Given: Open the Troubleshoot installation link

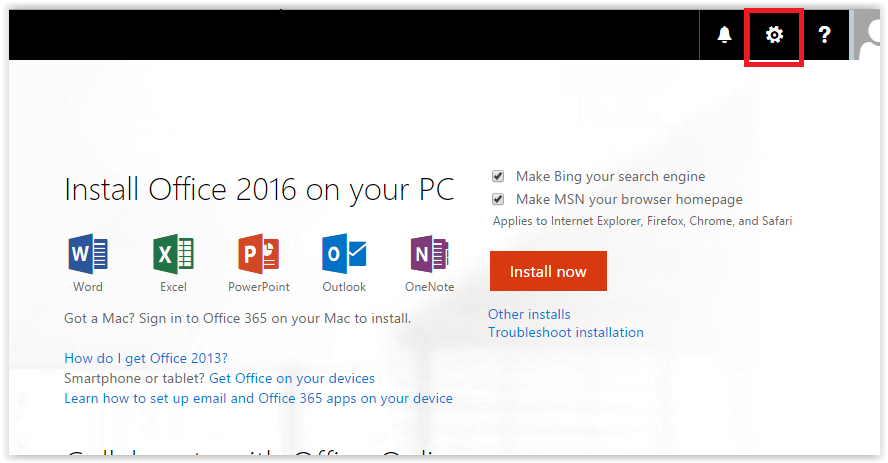Looking at the screenshot, I should pos(566,332).
